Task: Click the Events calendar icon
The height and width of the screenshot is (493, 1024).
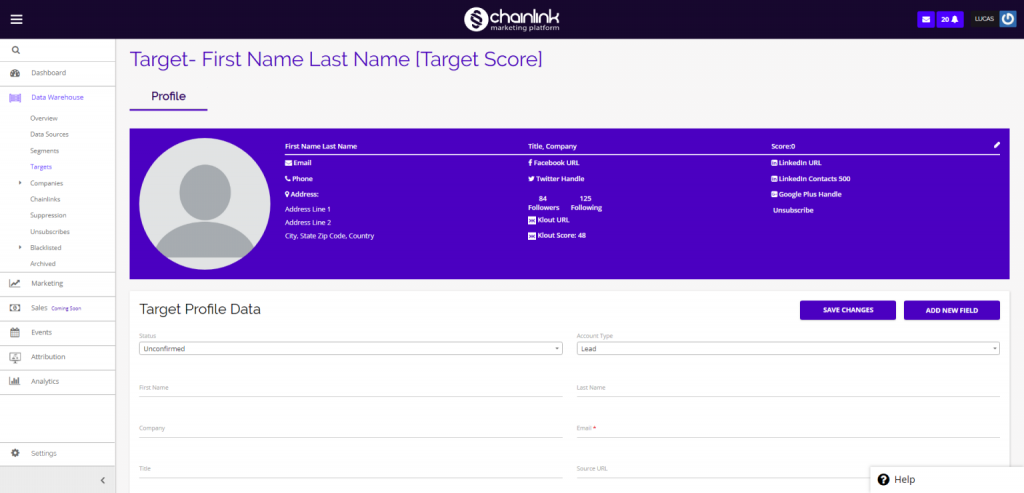Action: tap(14, 332)
